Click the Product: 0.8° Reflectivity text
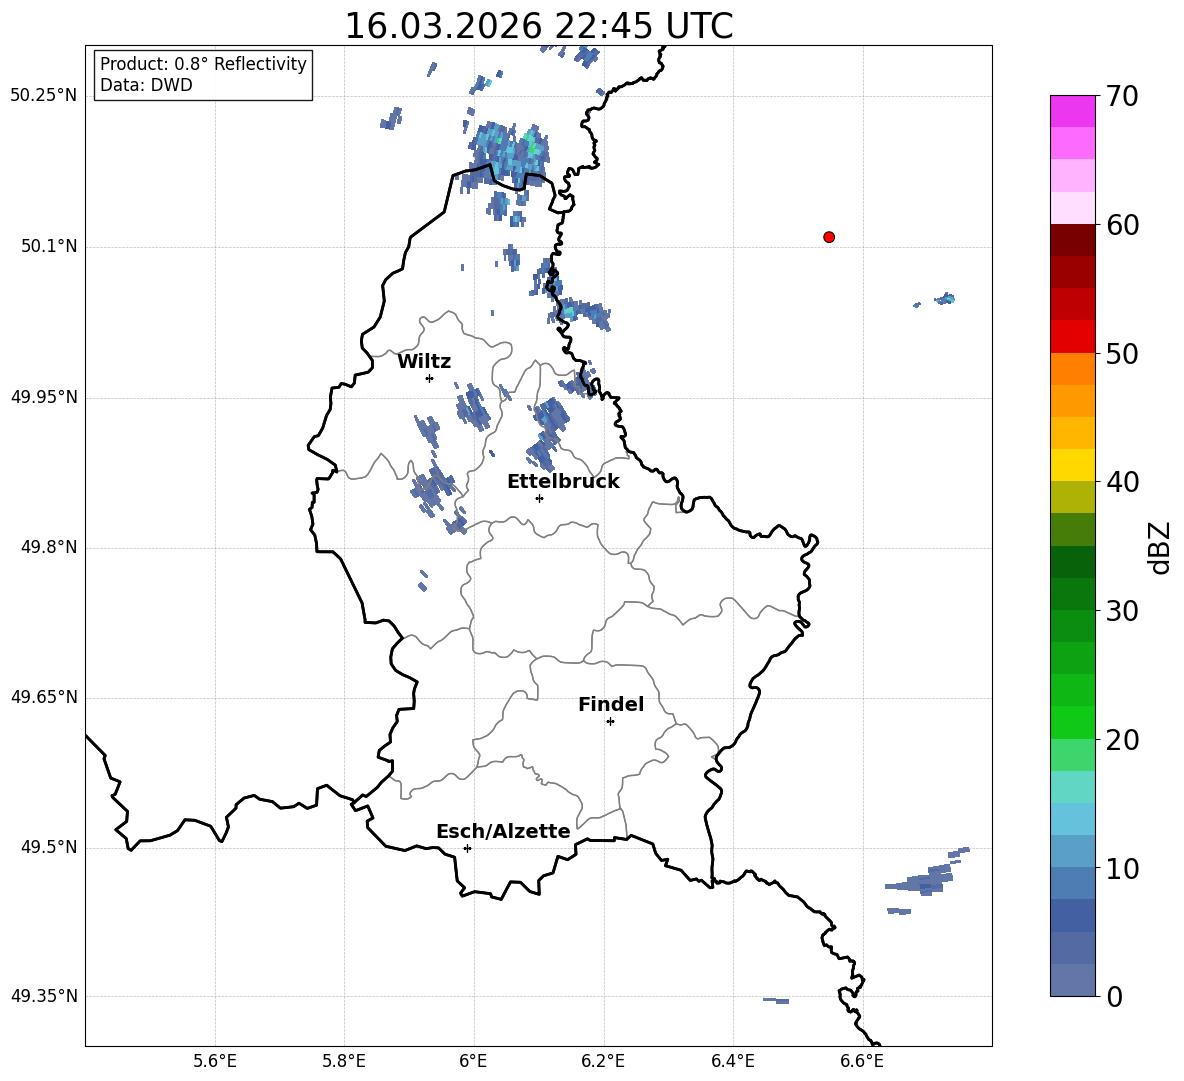Viewport: 1184px width, 1081px height. pos(203,64)
